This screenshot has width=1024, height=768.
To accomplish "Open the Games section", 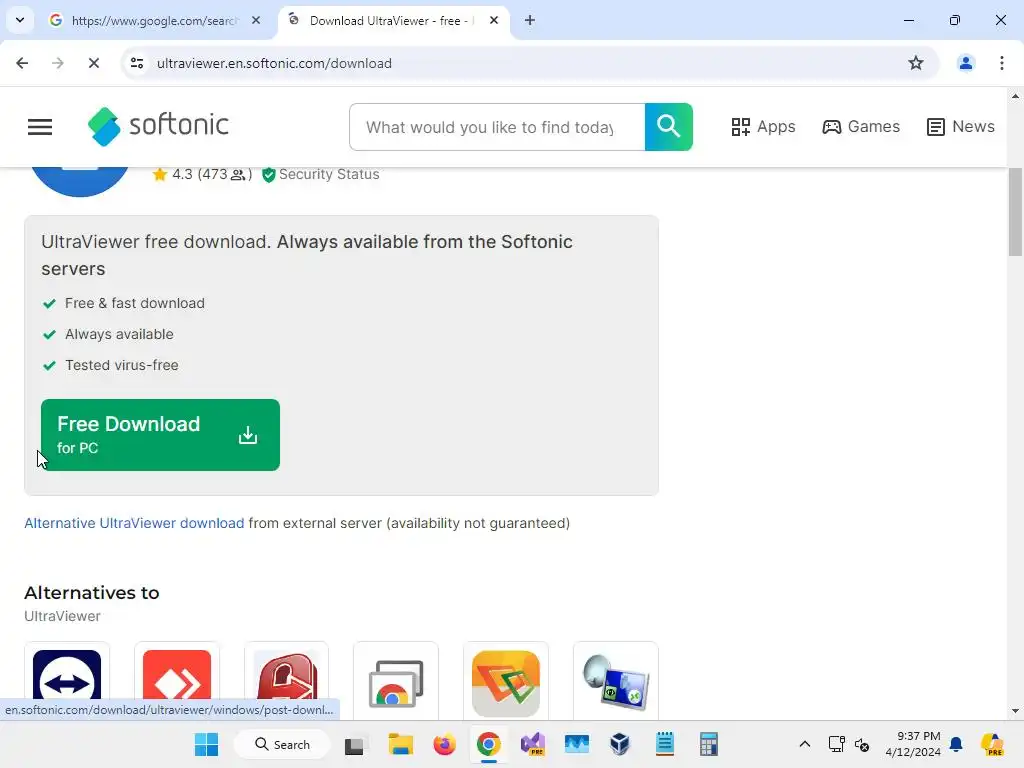I will 861,127.
